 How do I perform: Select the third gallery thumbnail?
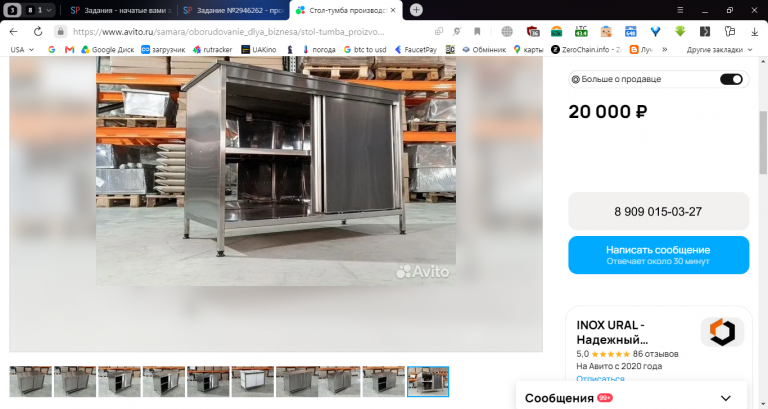click(x=119, y=381)
